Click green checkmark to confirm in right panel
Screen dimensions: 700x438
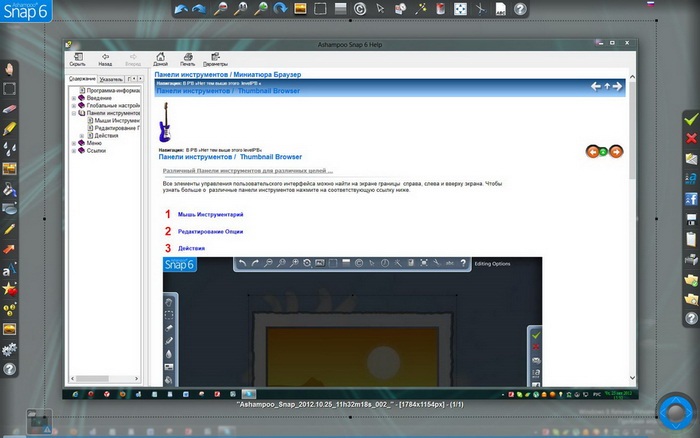pyautogui.click(x=691, y=119)
